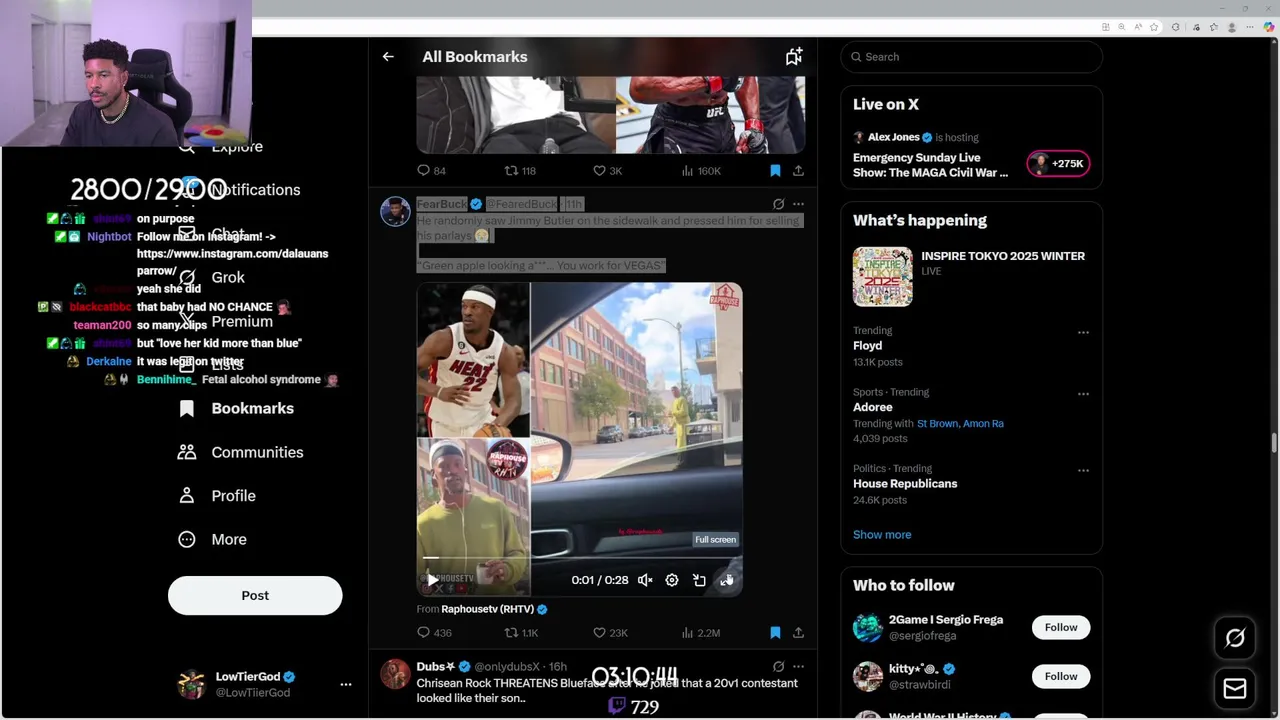Reply to post with 84 replies
Viewport: 1280px width, 720px height.
pyautogui.click(x=431, y=171)
